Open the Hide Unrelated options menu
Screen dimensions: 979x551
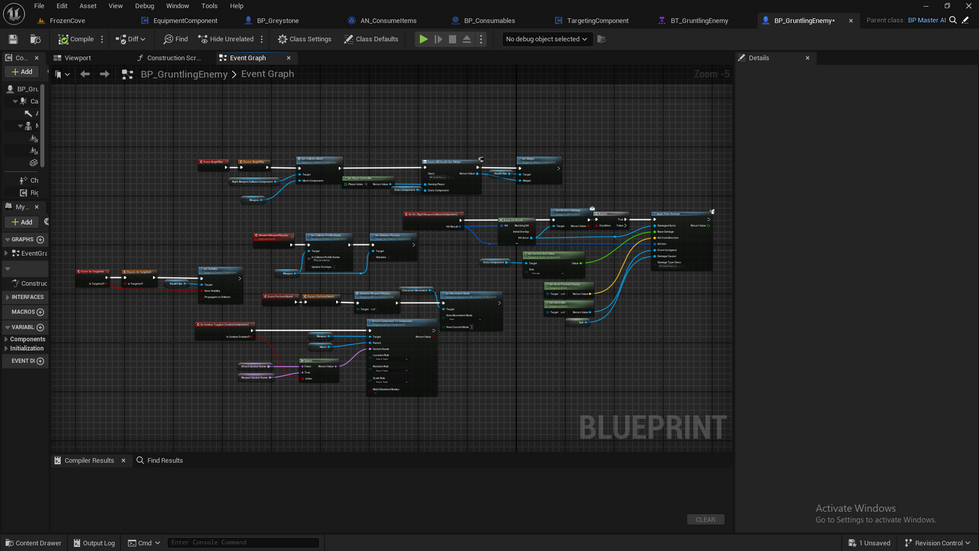tap(262, 39)
